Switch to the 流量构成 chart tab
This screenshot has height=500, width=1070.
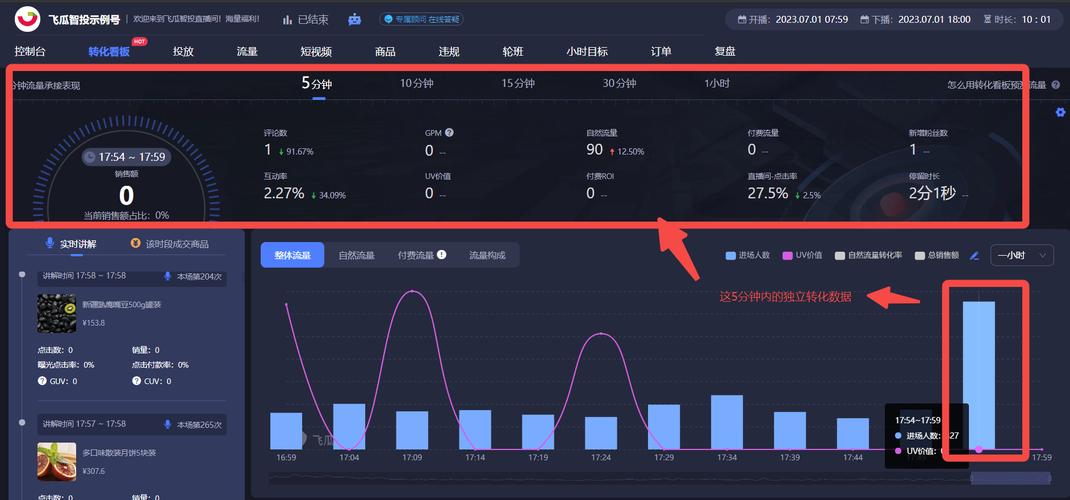coord(487,255)
